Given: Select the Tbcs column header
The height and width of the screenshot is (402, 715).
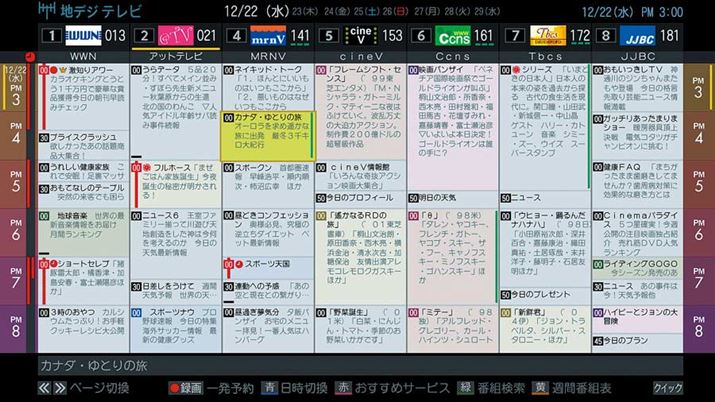Looking at the screenshot, I should coord(545,57).
